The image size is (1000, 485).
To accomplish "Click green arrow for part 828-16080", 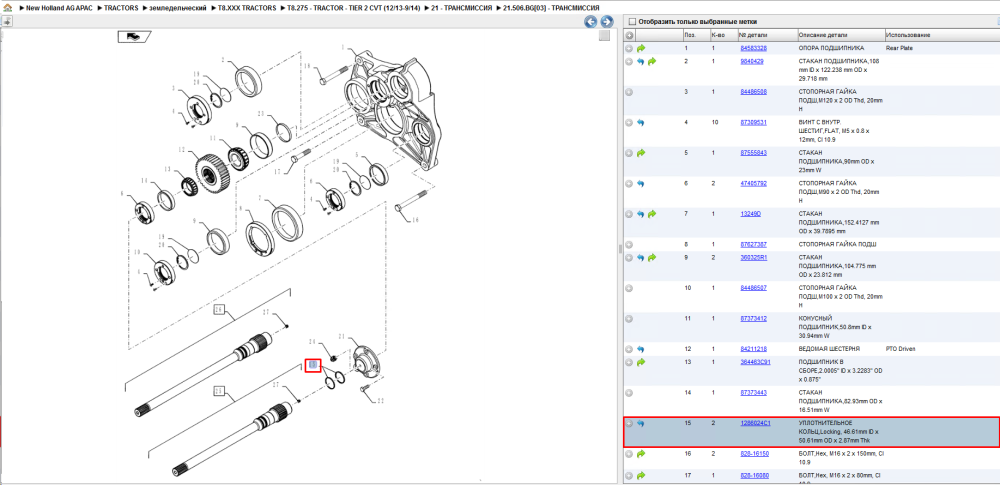I will pos(641,475).
